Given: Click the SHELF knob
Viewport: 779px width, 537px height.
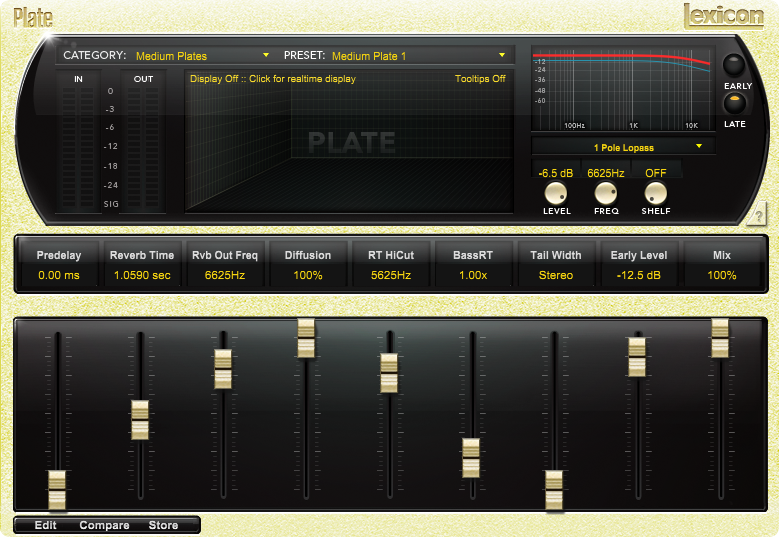Looking at the screenshot, I should click(655, 193).
